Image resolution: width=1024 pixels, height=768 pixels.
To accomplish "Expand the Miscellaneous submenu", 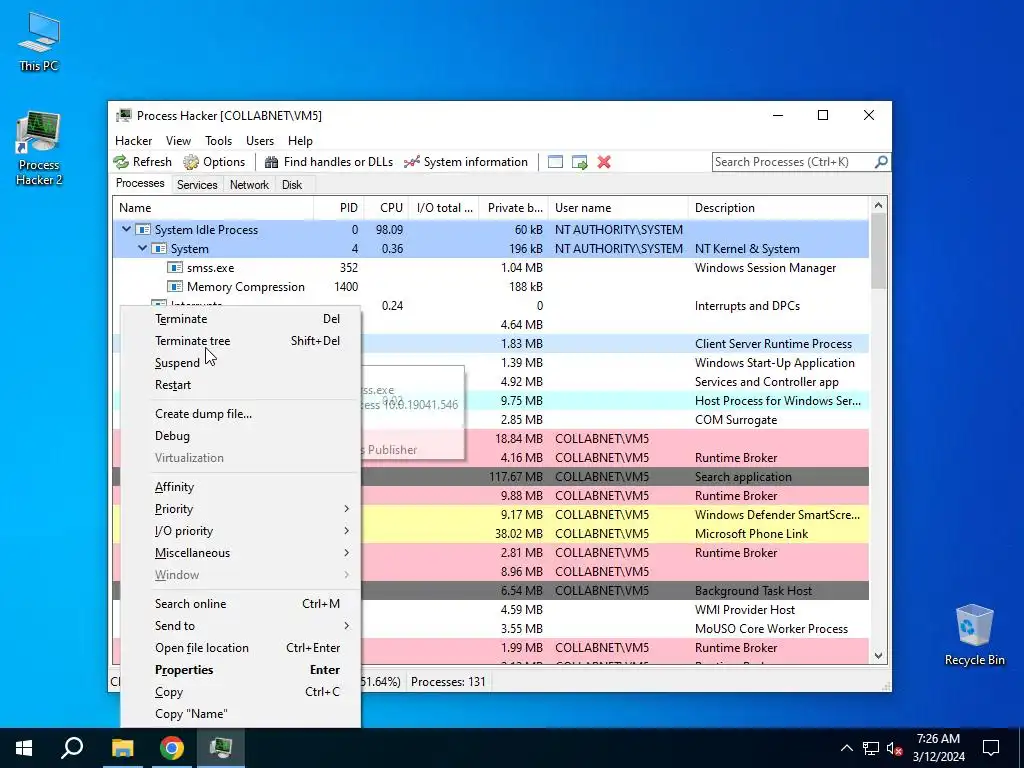I will (241, 553).
